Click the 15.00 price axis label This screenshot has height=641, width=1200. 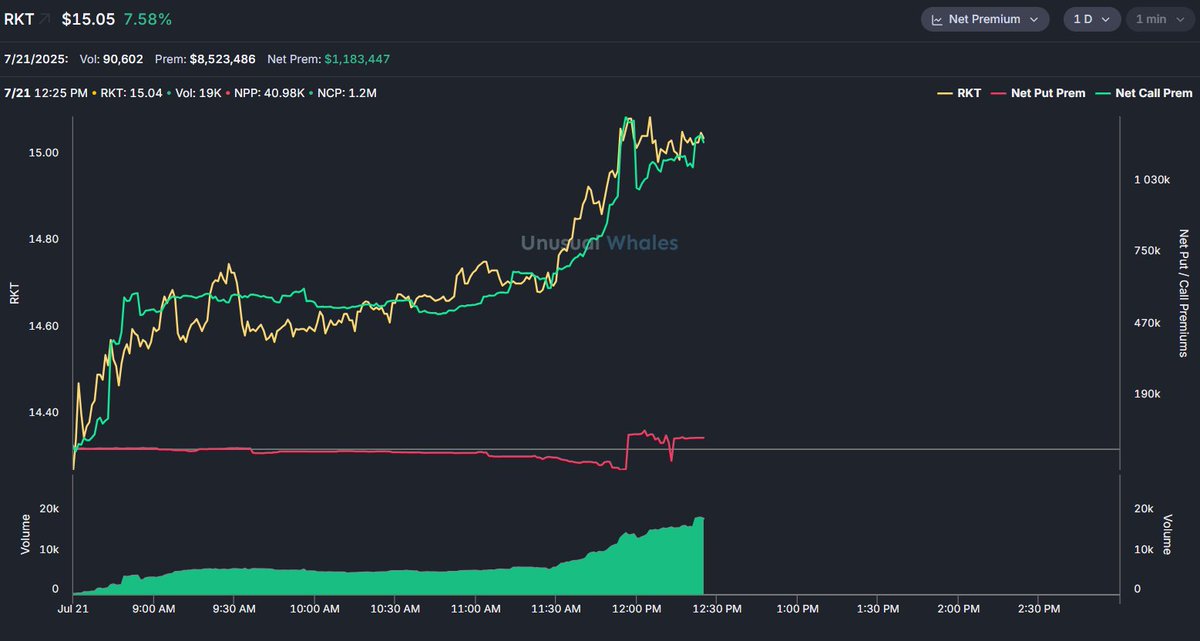43,153
